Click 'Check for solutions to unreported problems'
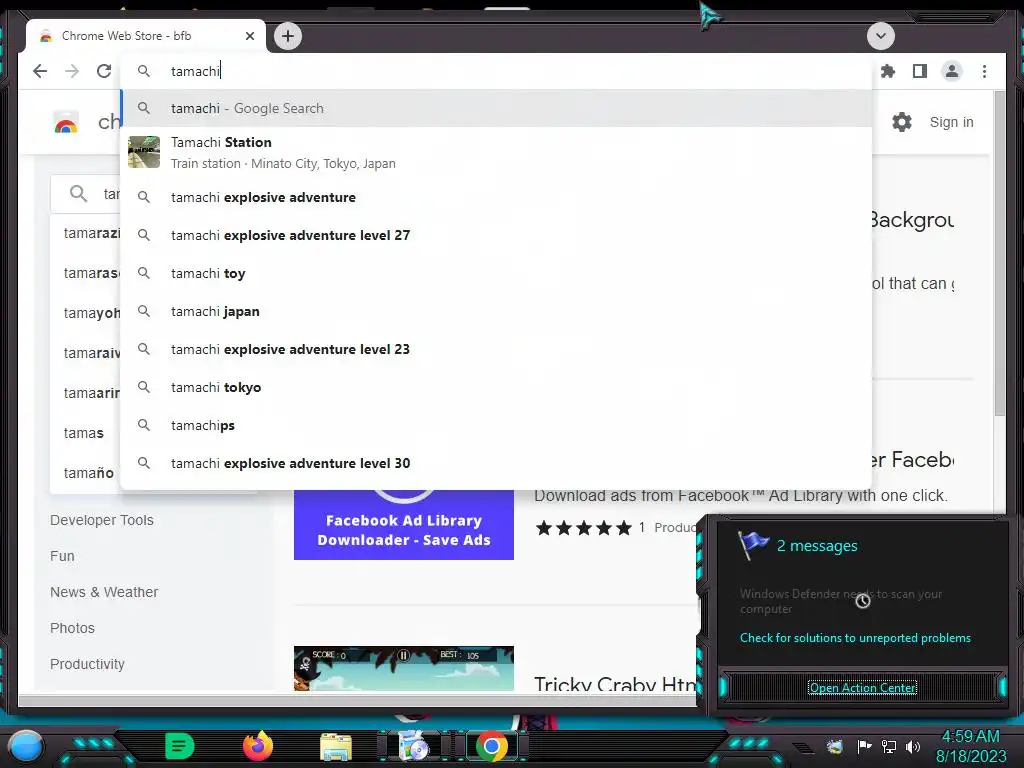The image size is (1024, 768). pyautogui.click(x=855, y=638)
